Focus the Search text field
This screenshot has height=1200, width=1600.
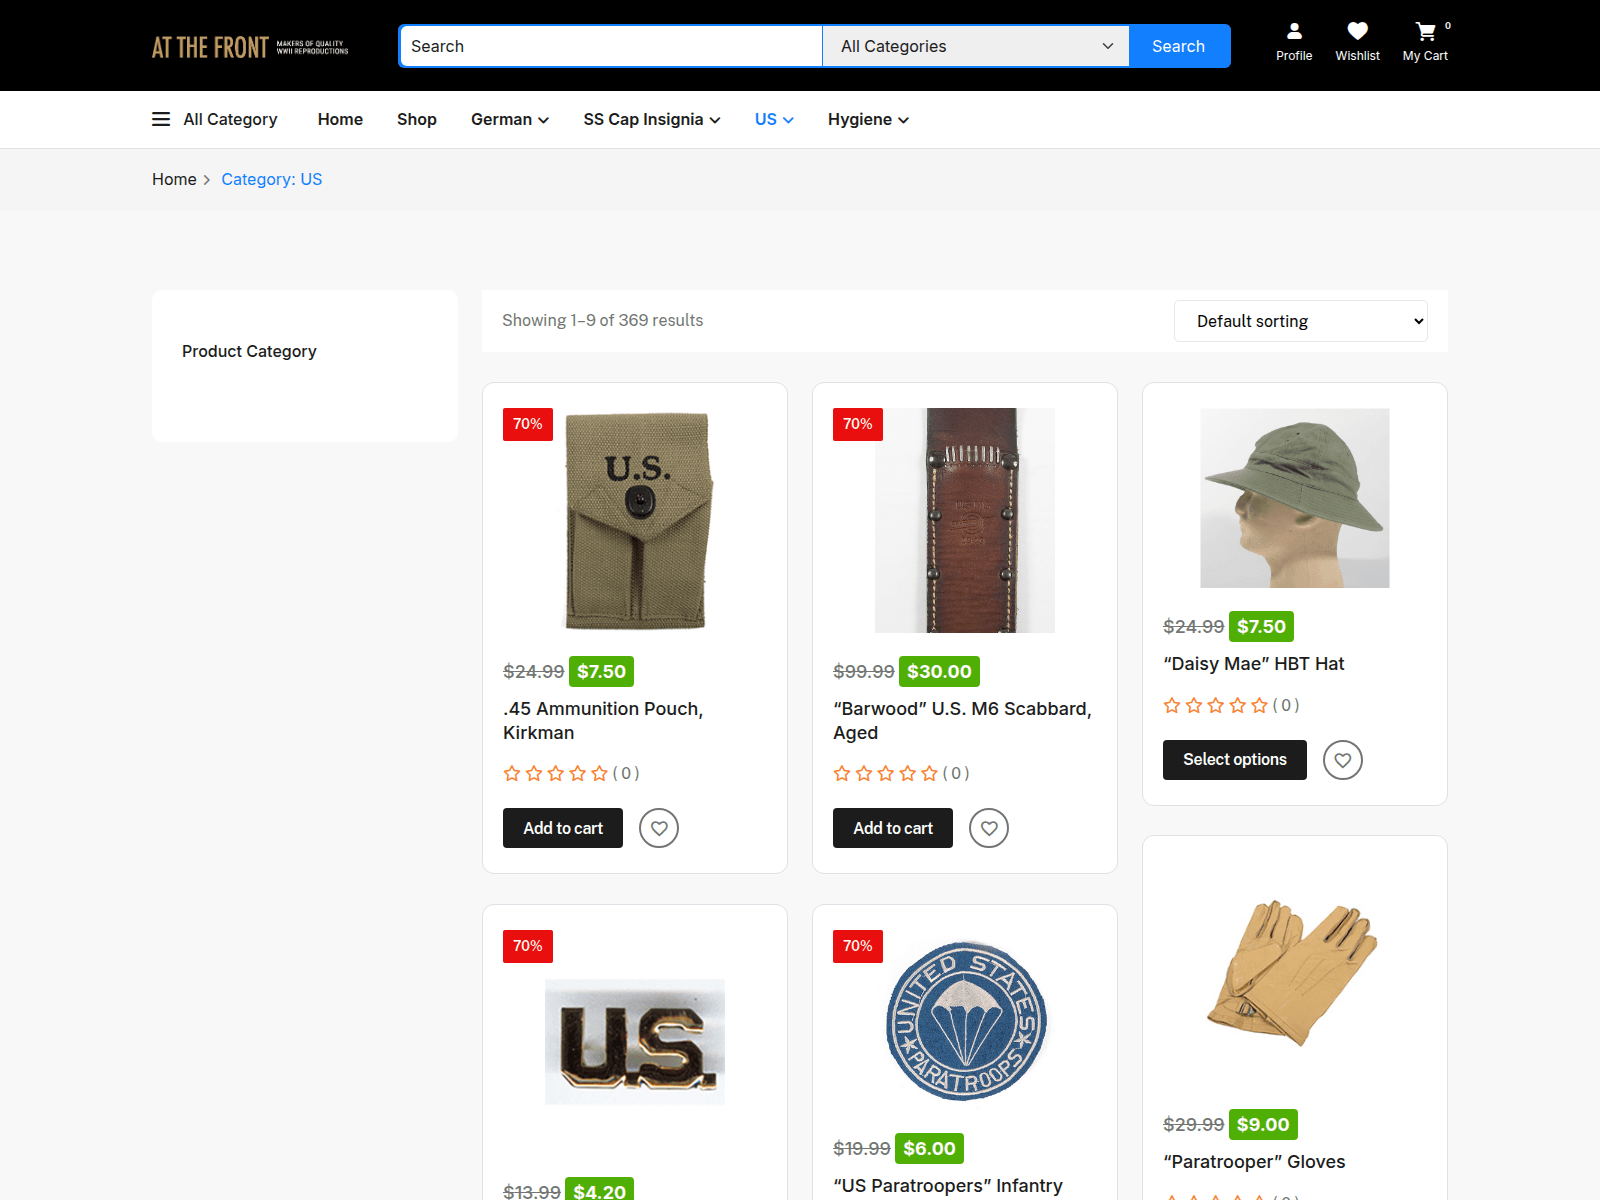[611, 46]
